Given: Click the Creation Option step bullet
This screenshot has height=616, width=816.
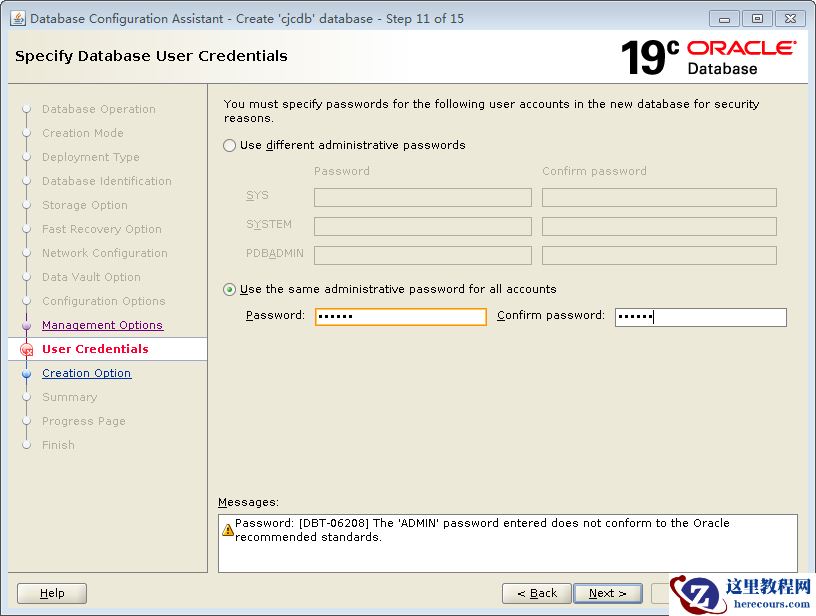Looking at the screenshot, I should click(x=27, y=374).
